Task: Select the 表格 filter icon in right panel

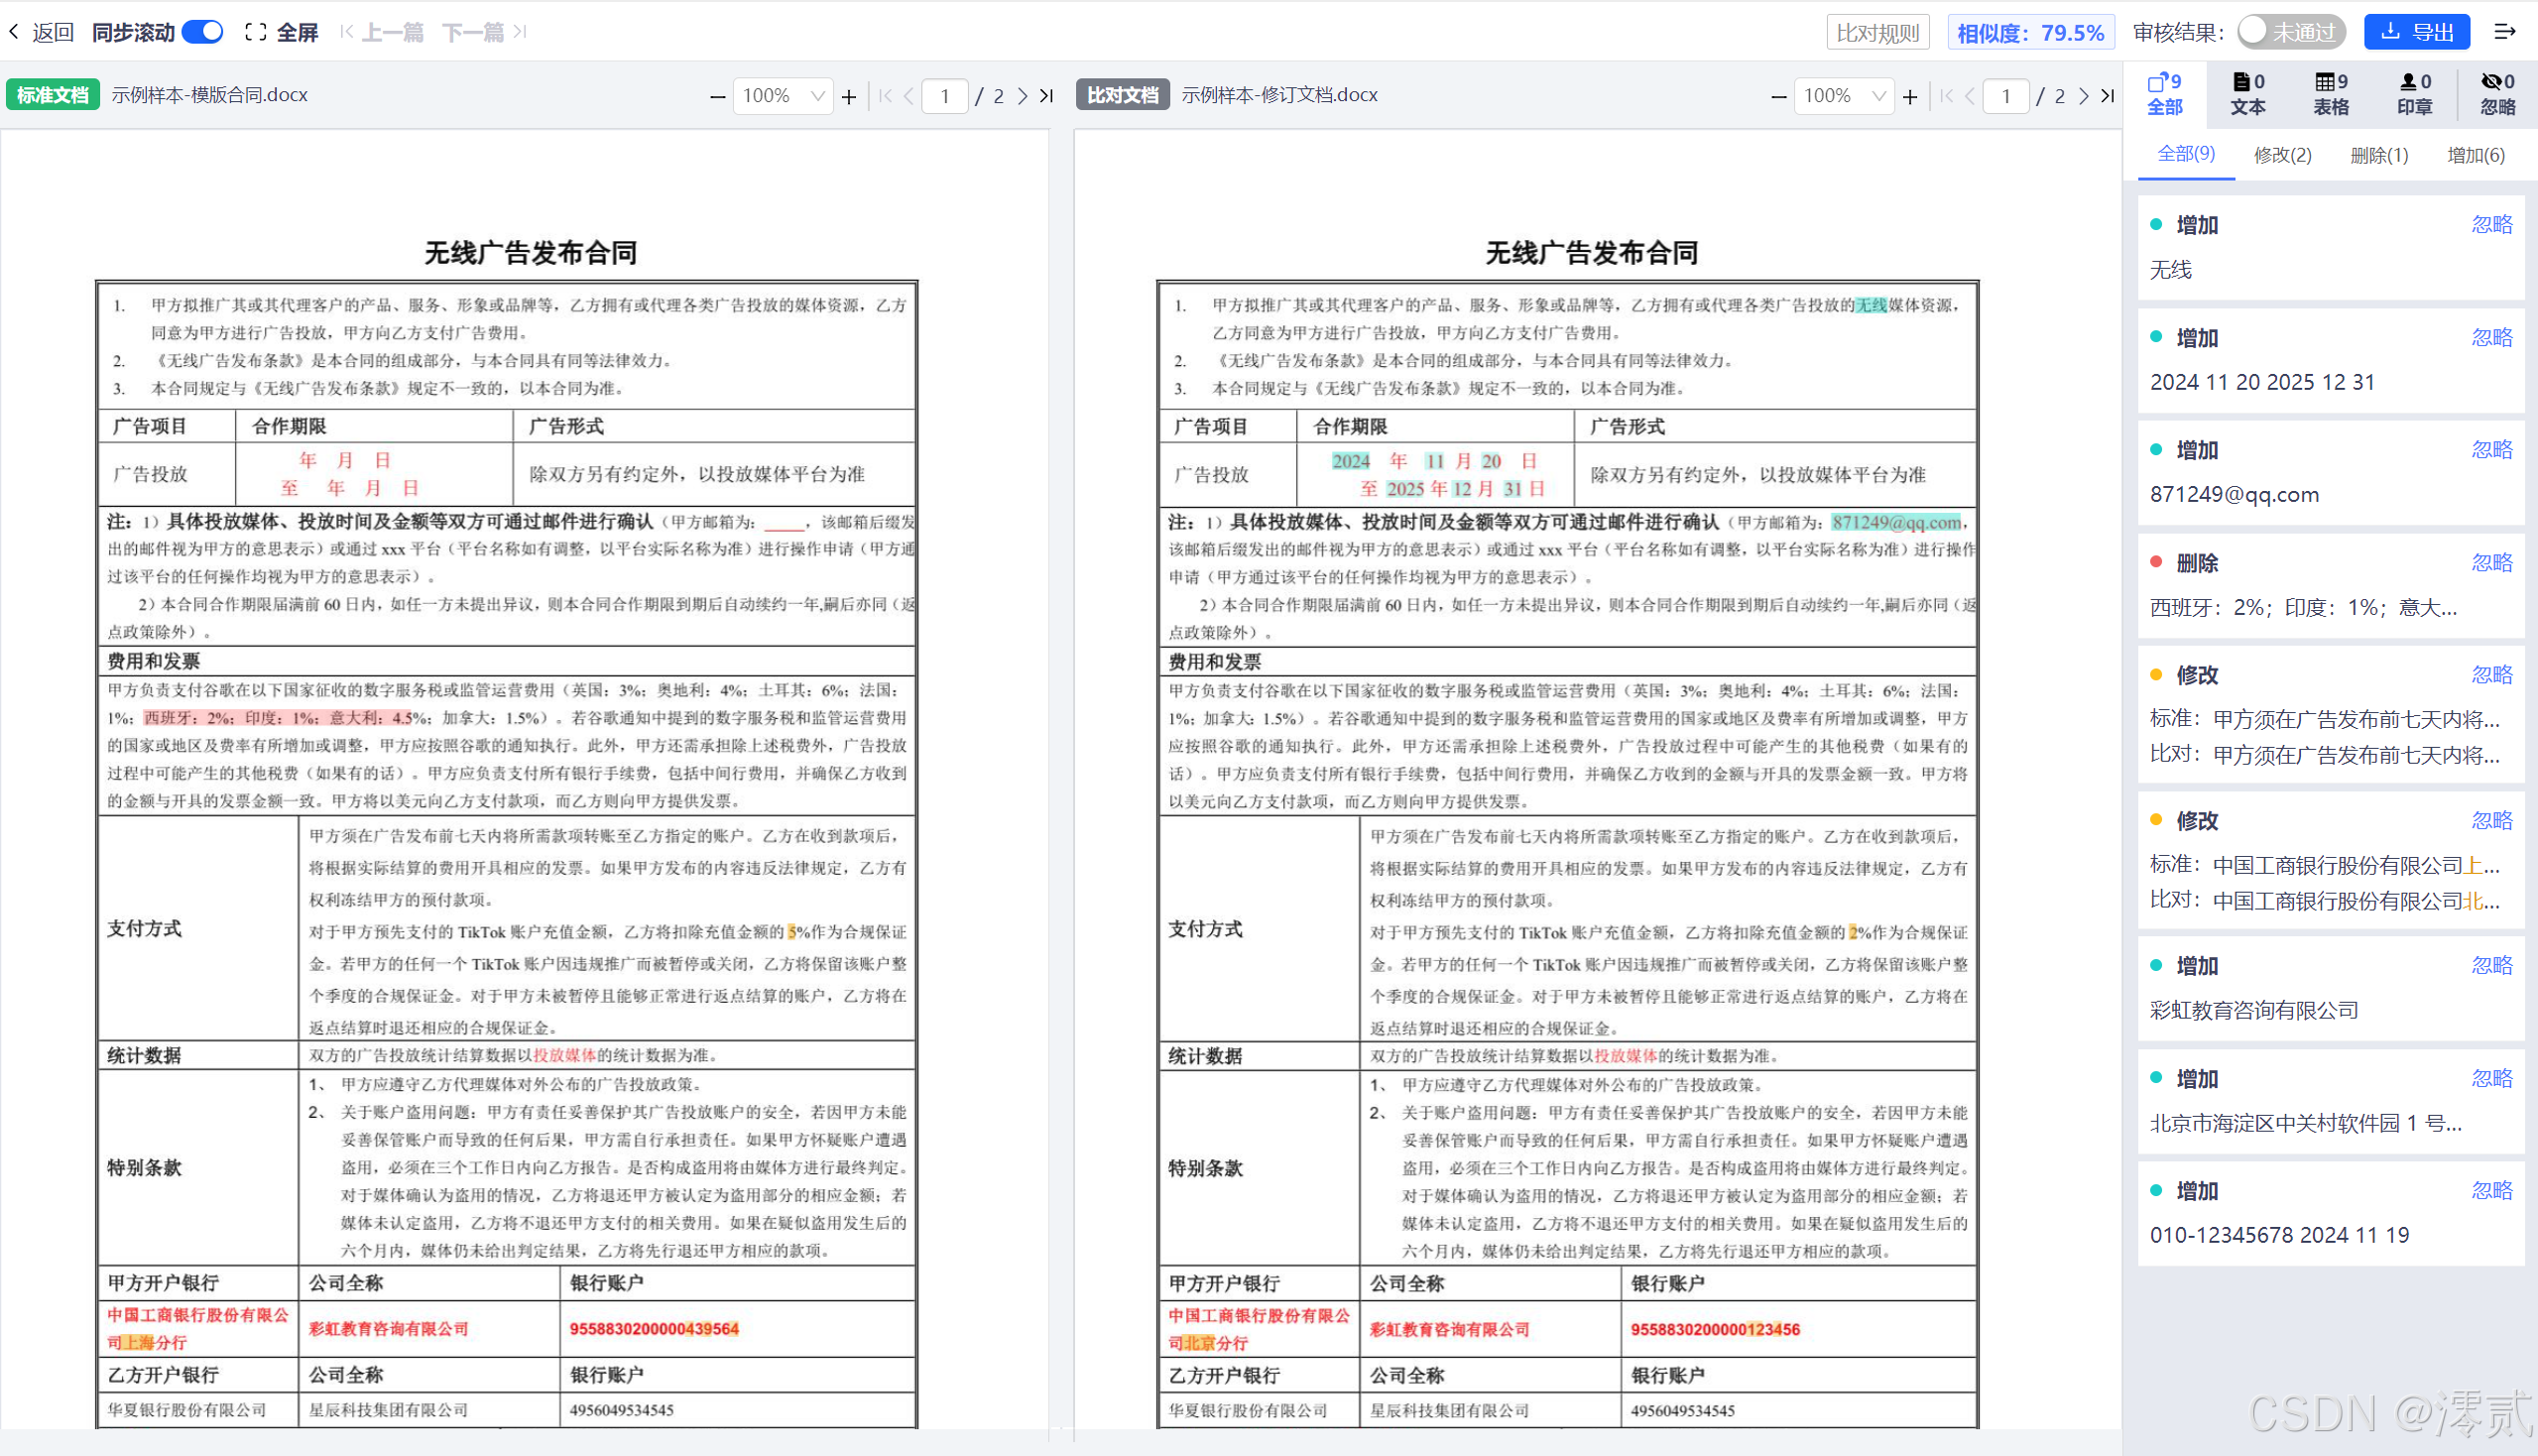Action: coord(2331,93)
